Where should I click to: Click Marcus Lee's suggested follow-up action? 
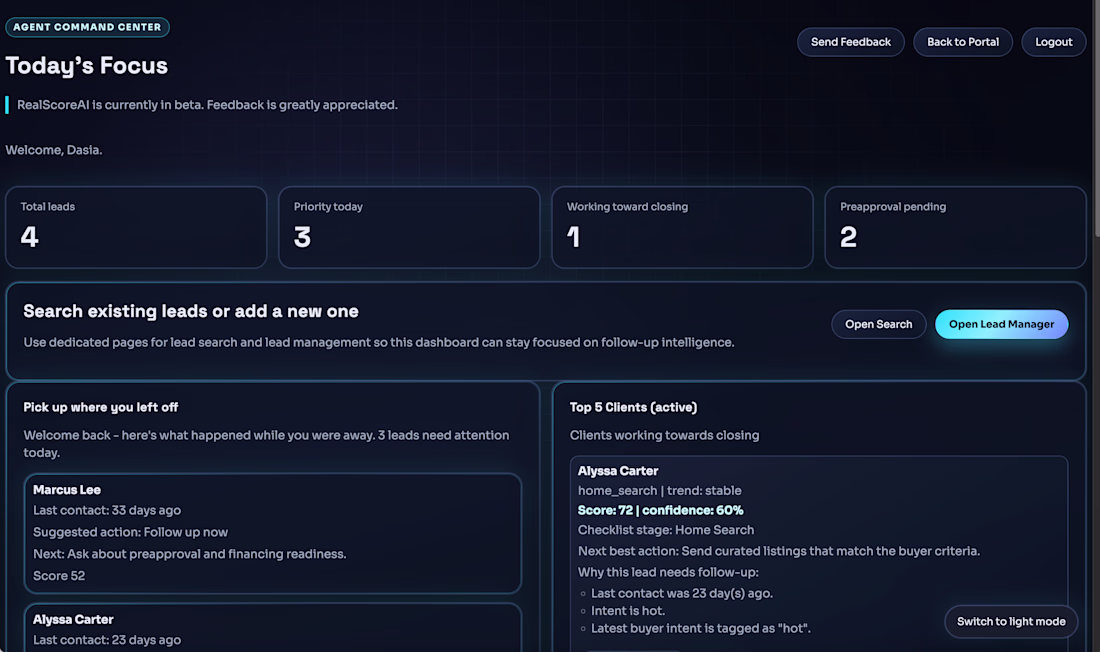[130, 532]
